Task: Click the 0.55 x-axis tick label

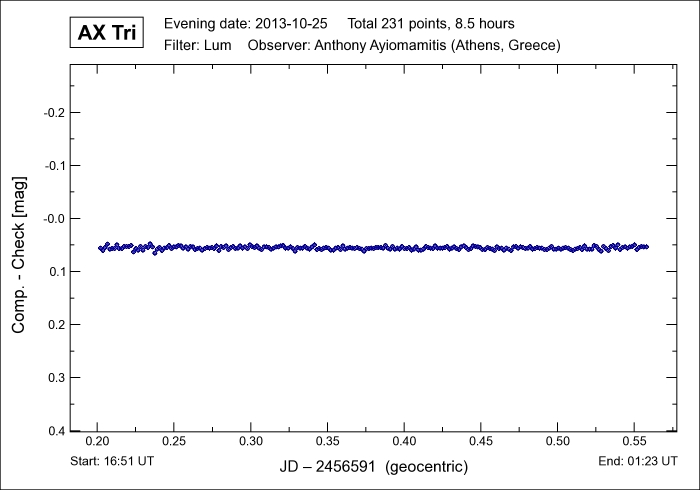Action: point(634,441)
